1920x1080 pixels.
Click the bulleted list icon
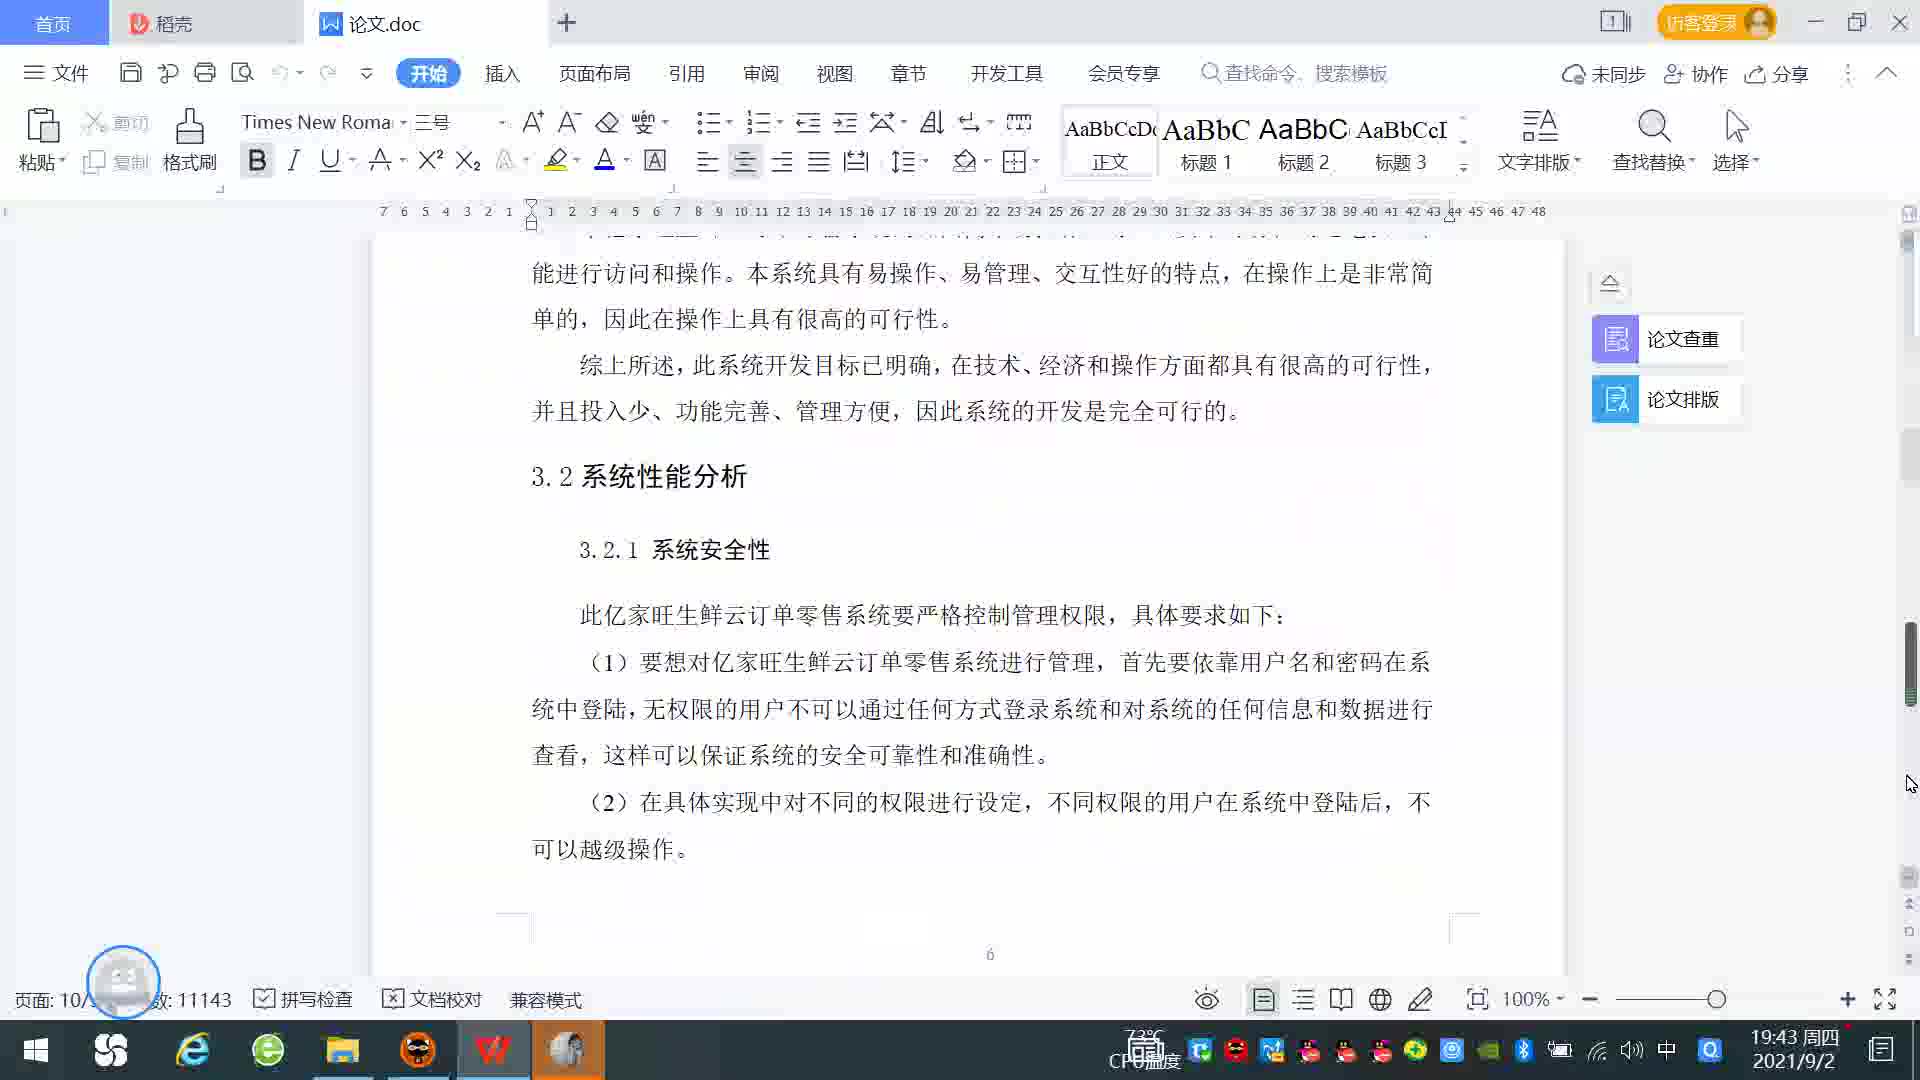(707, 122)
